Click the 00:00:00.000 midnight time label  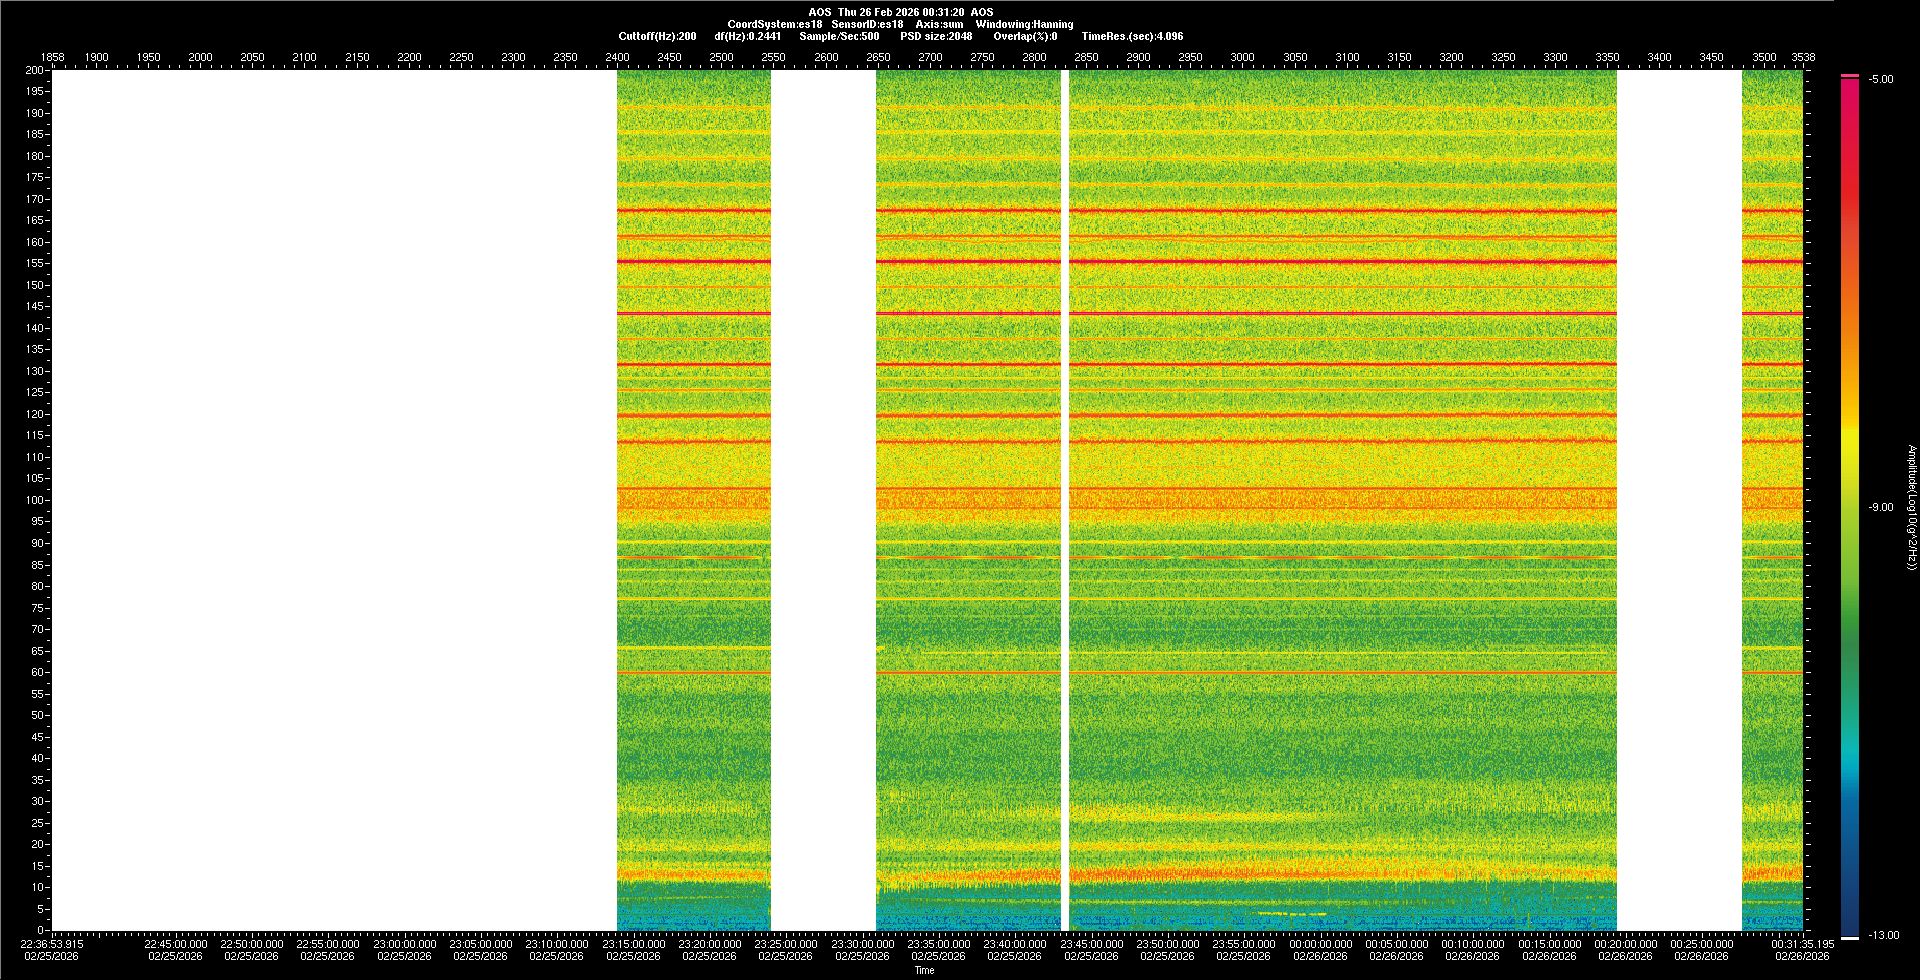[1320, 944]
